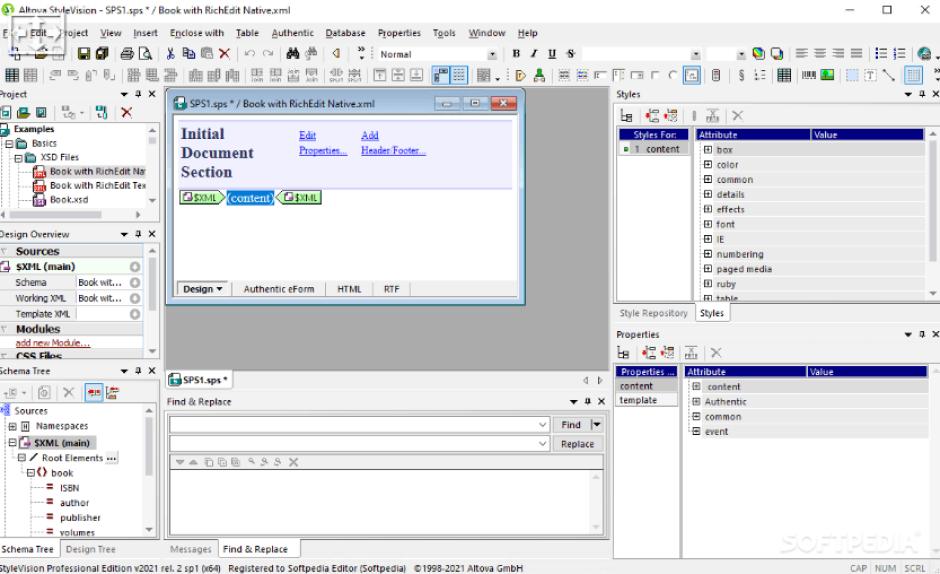Click the Header/Footer... link

coord(393,151)
